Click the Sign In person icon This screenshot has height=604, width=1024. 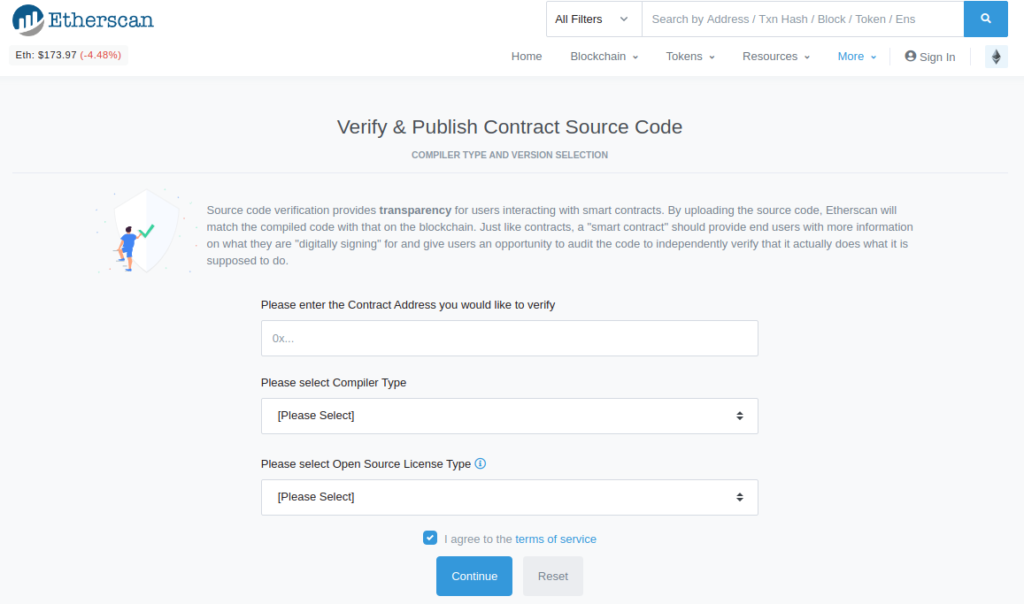tap(910, 56)
